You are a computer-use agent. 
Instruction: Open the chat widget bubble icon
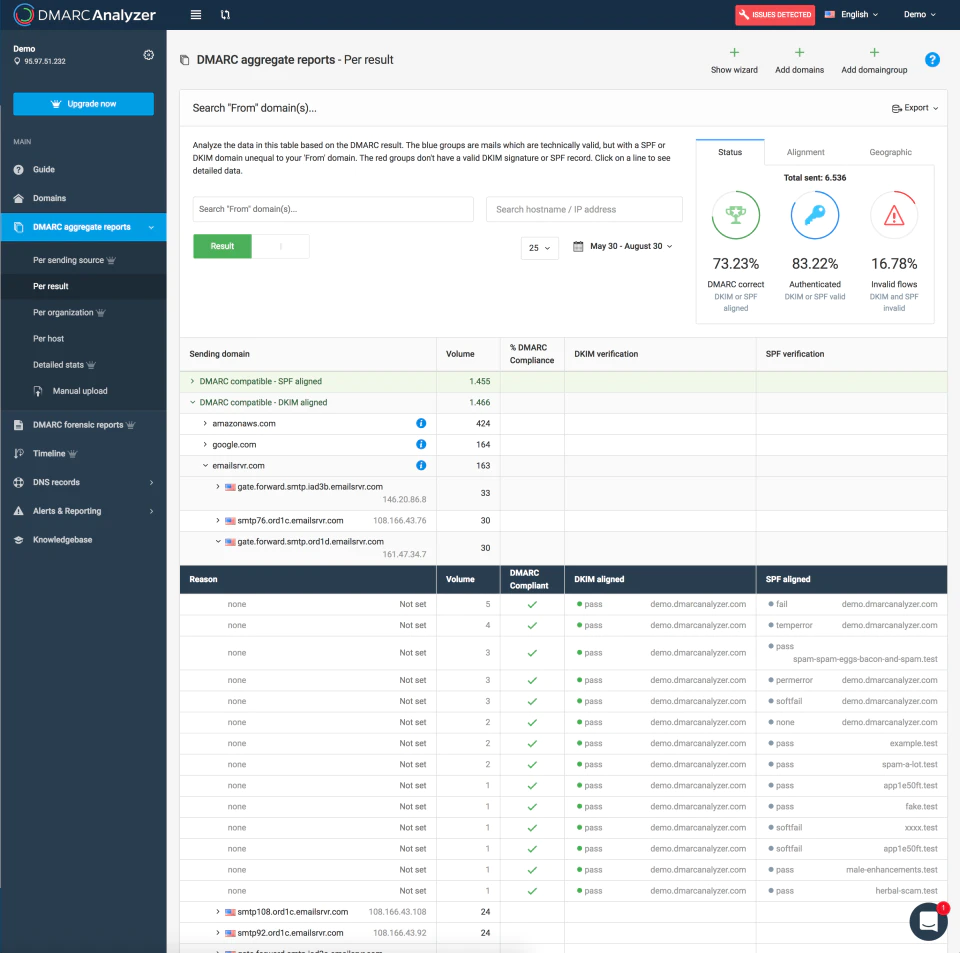(x=928, y=921)
